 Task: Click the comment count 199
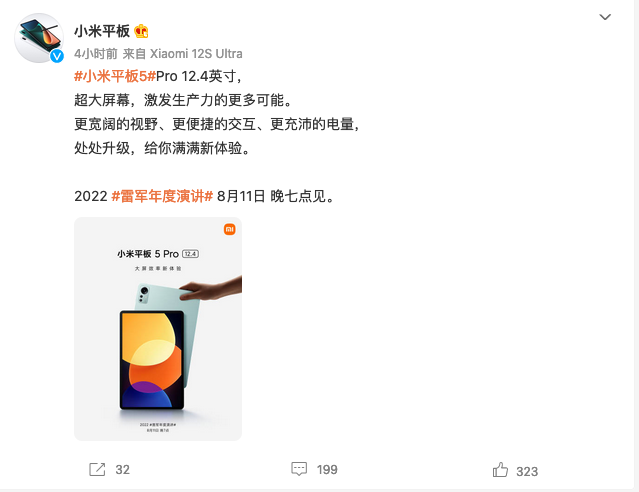coord(327,470)
